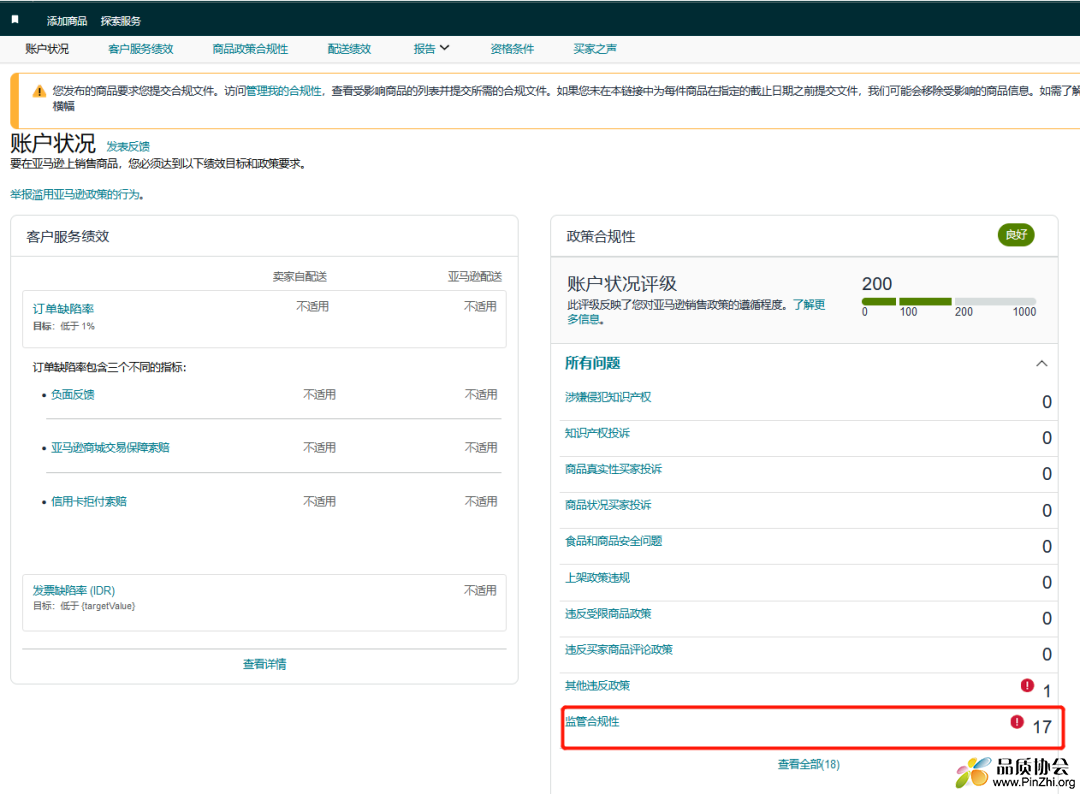Click the 良好 status badge
This screenshot has width=1080, height=794.
1016,235
